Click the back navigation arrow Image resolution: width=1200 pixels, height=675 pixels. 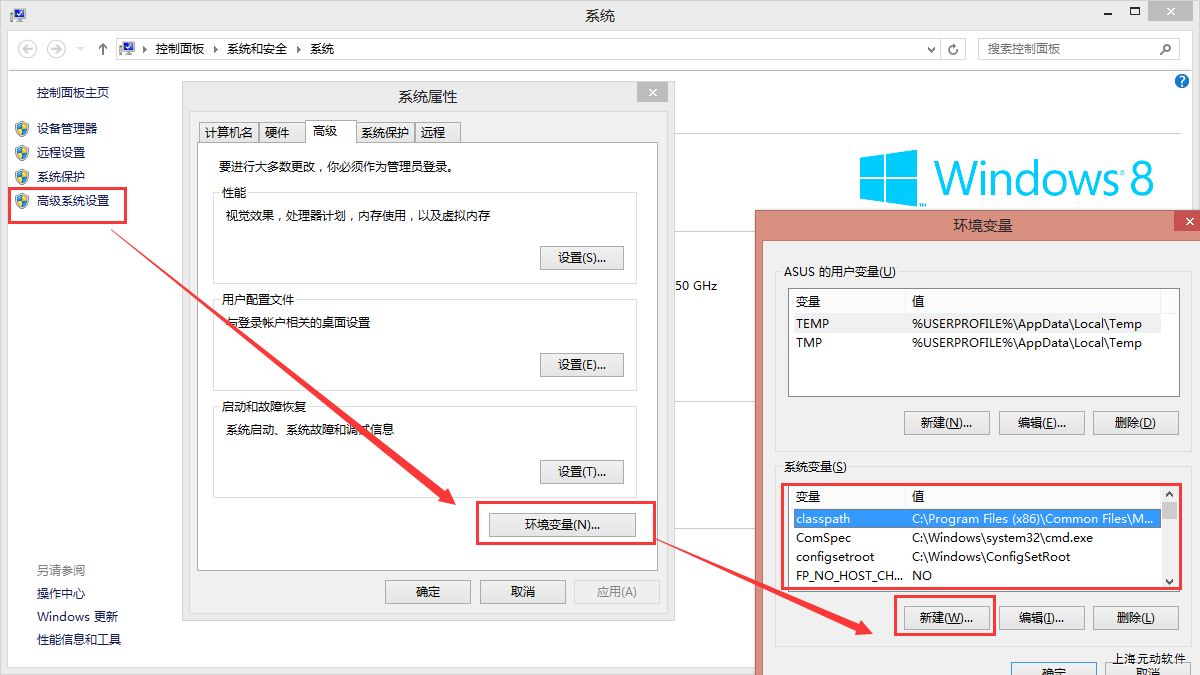pos(28,48)
